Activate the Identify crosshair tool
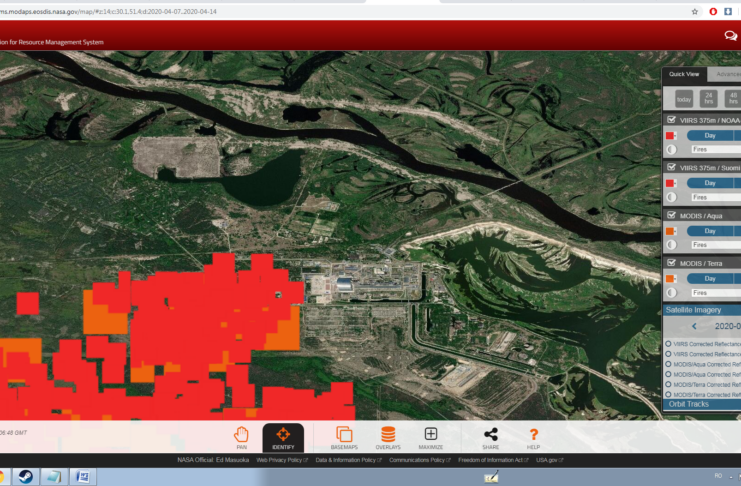 (x=283, y=437)
